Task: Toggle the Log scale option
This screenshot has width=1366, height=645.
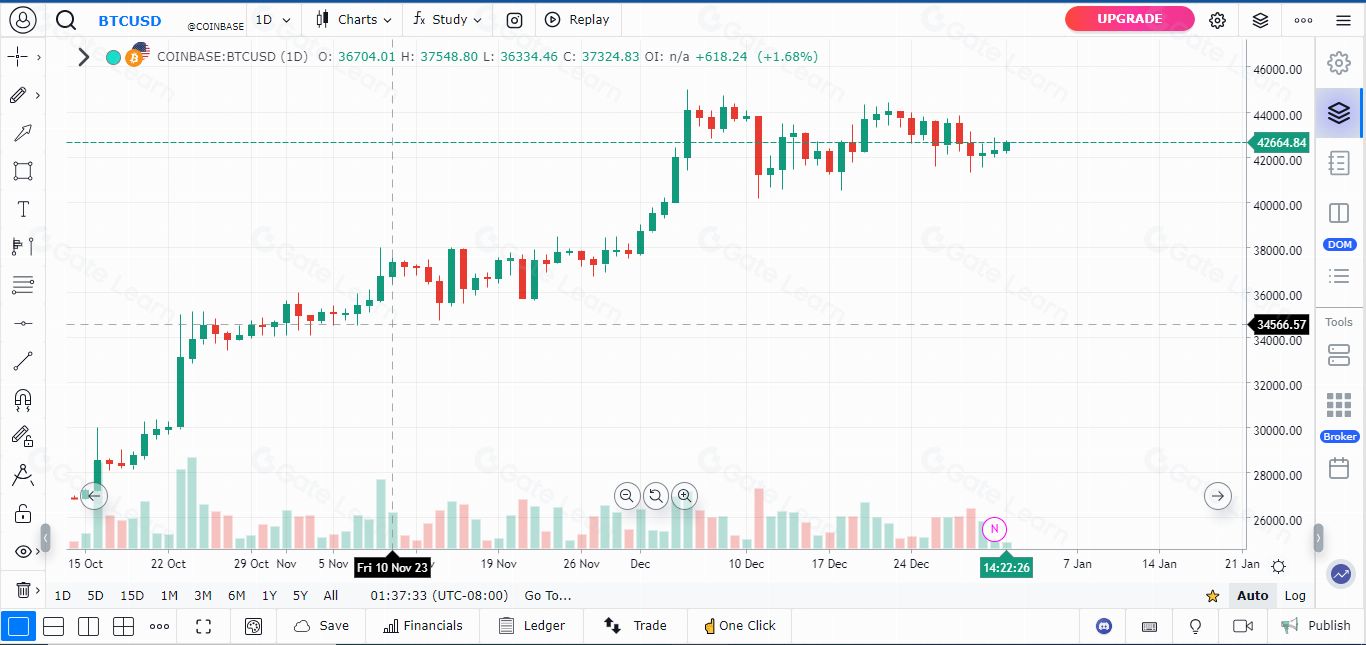Action: click(x=1295, y=595)
